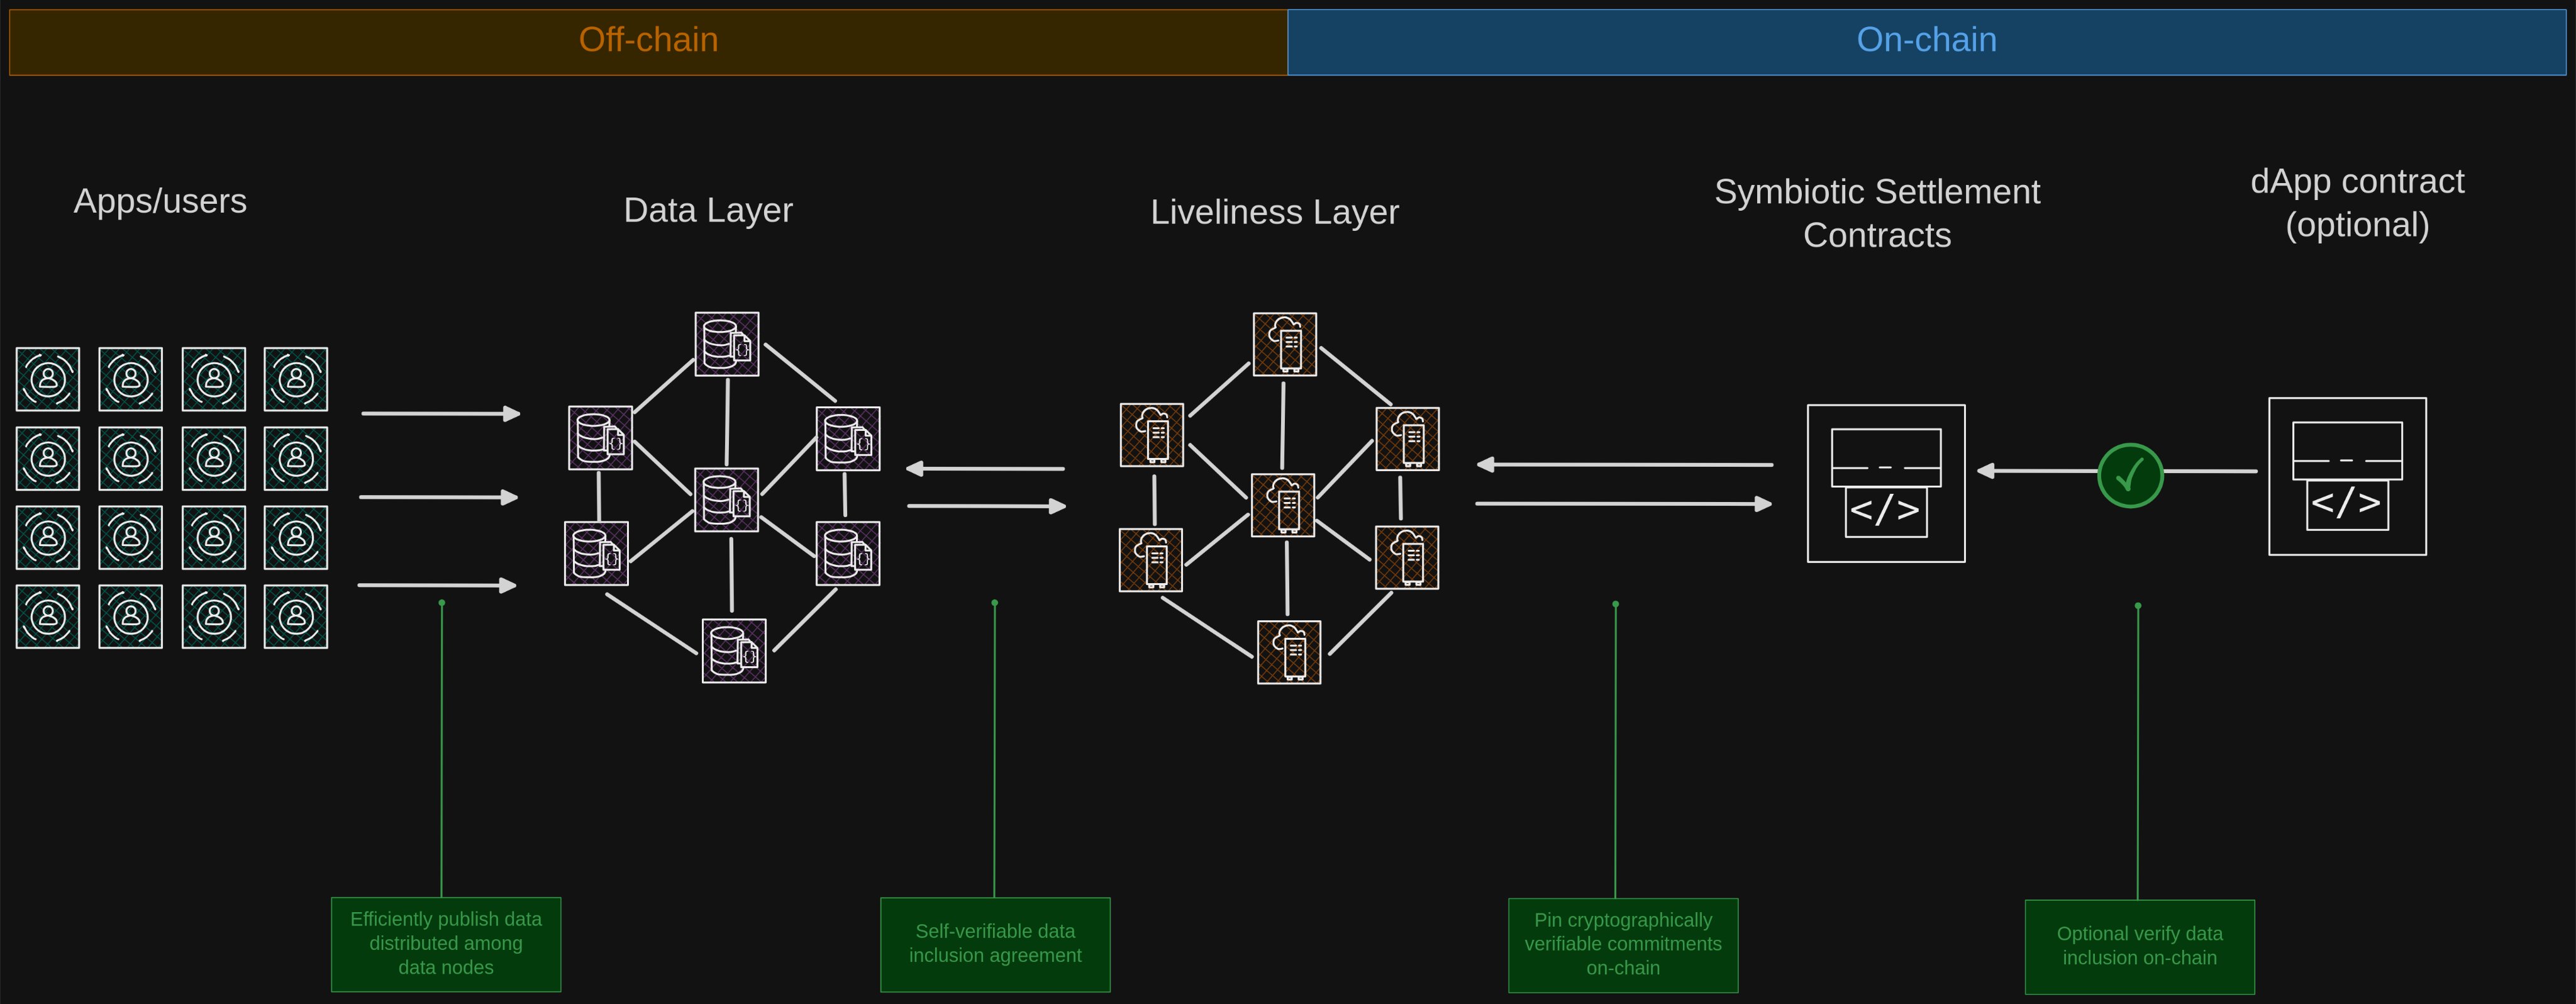Image resolution: width=2576 pixels, height=1004 pixels.
Task: Select the center Liveliness Layer server node
Action: coord(1283,505)
